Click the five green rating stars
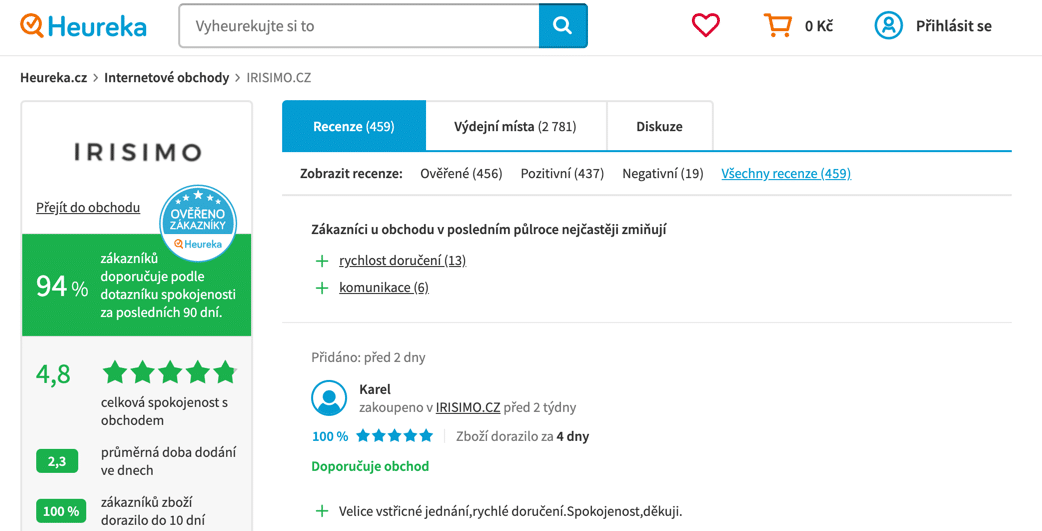 (169, 373)
